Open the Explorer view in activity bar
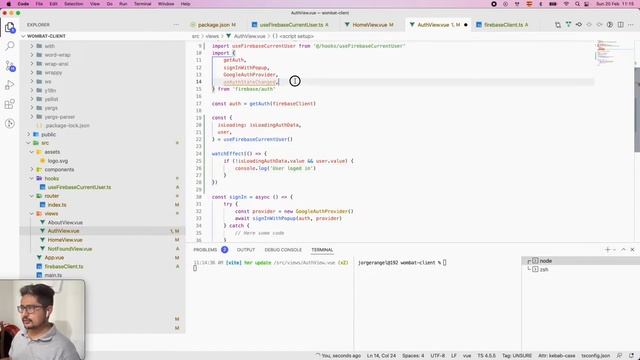This screenshot has height=360, width=640. (10, 27)
